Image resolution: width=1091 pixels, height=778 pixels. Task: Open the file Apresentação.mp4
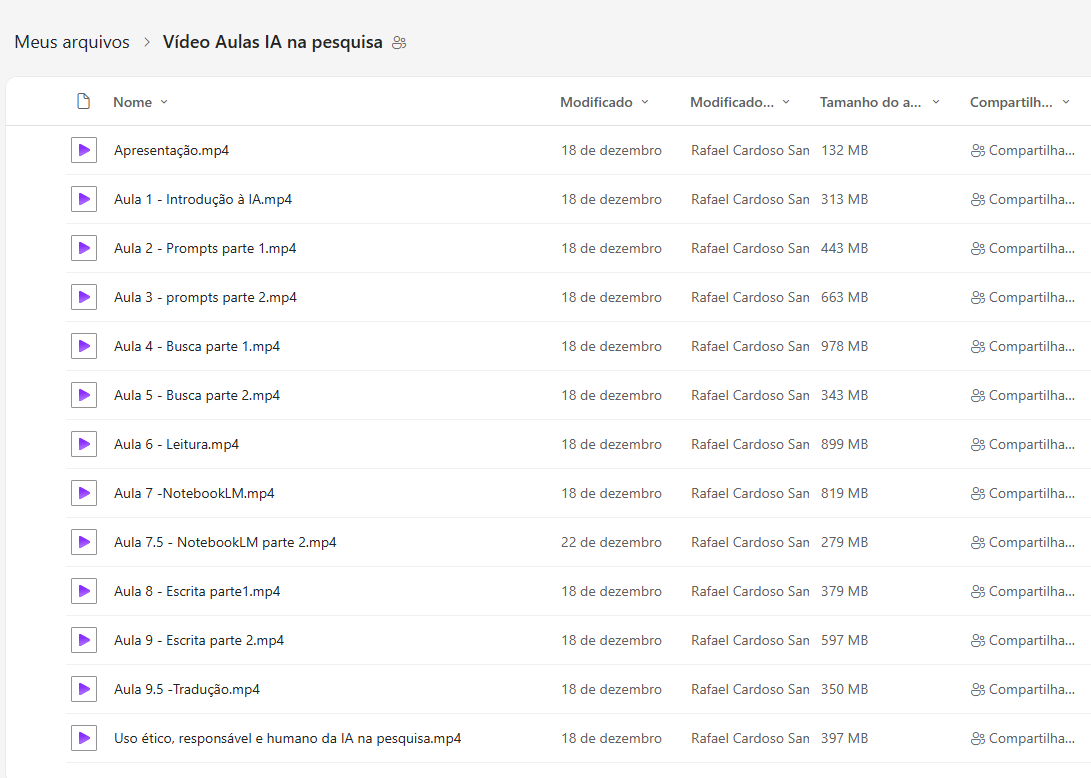pos(171,150)
